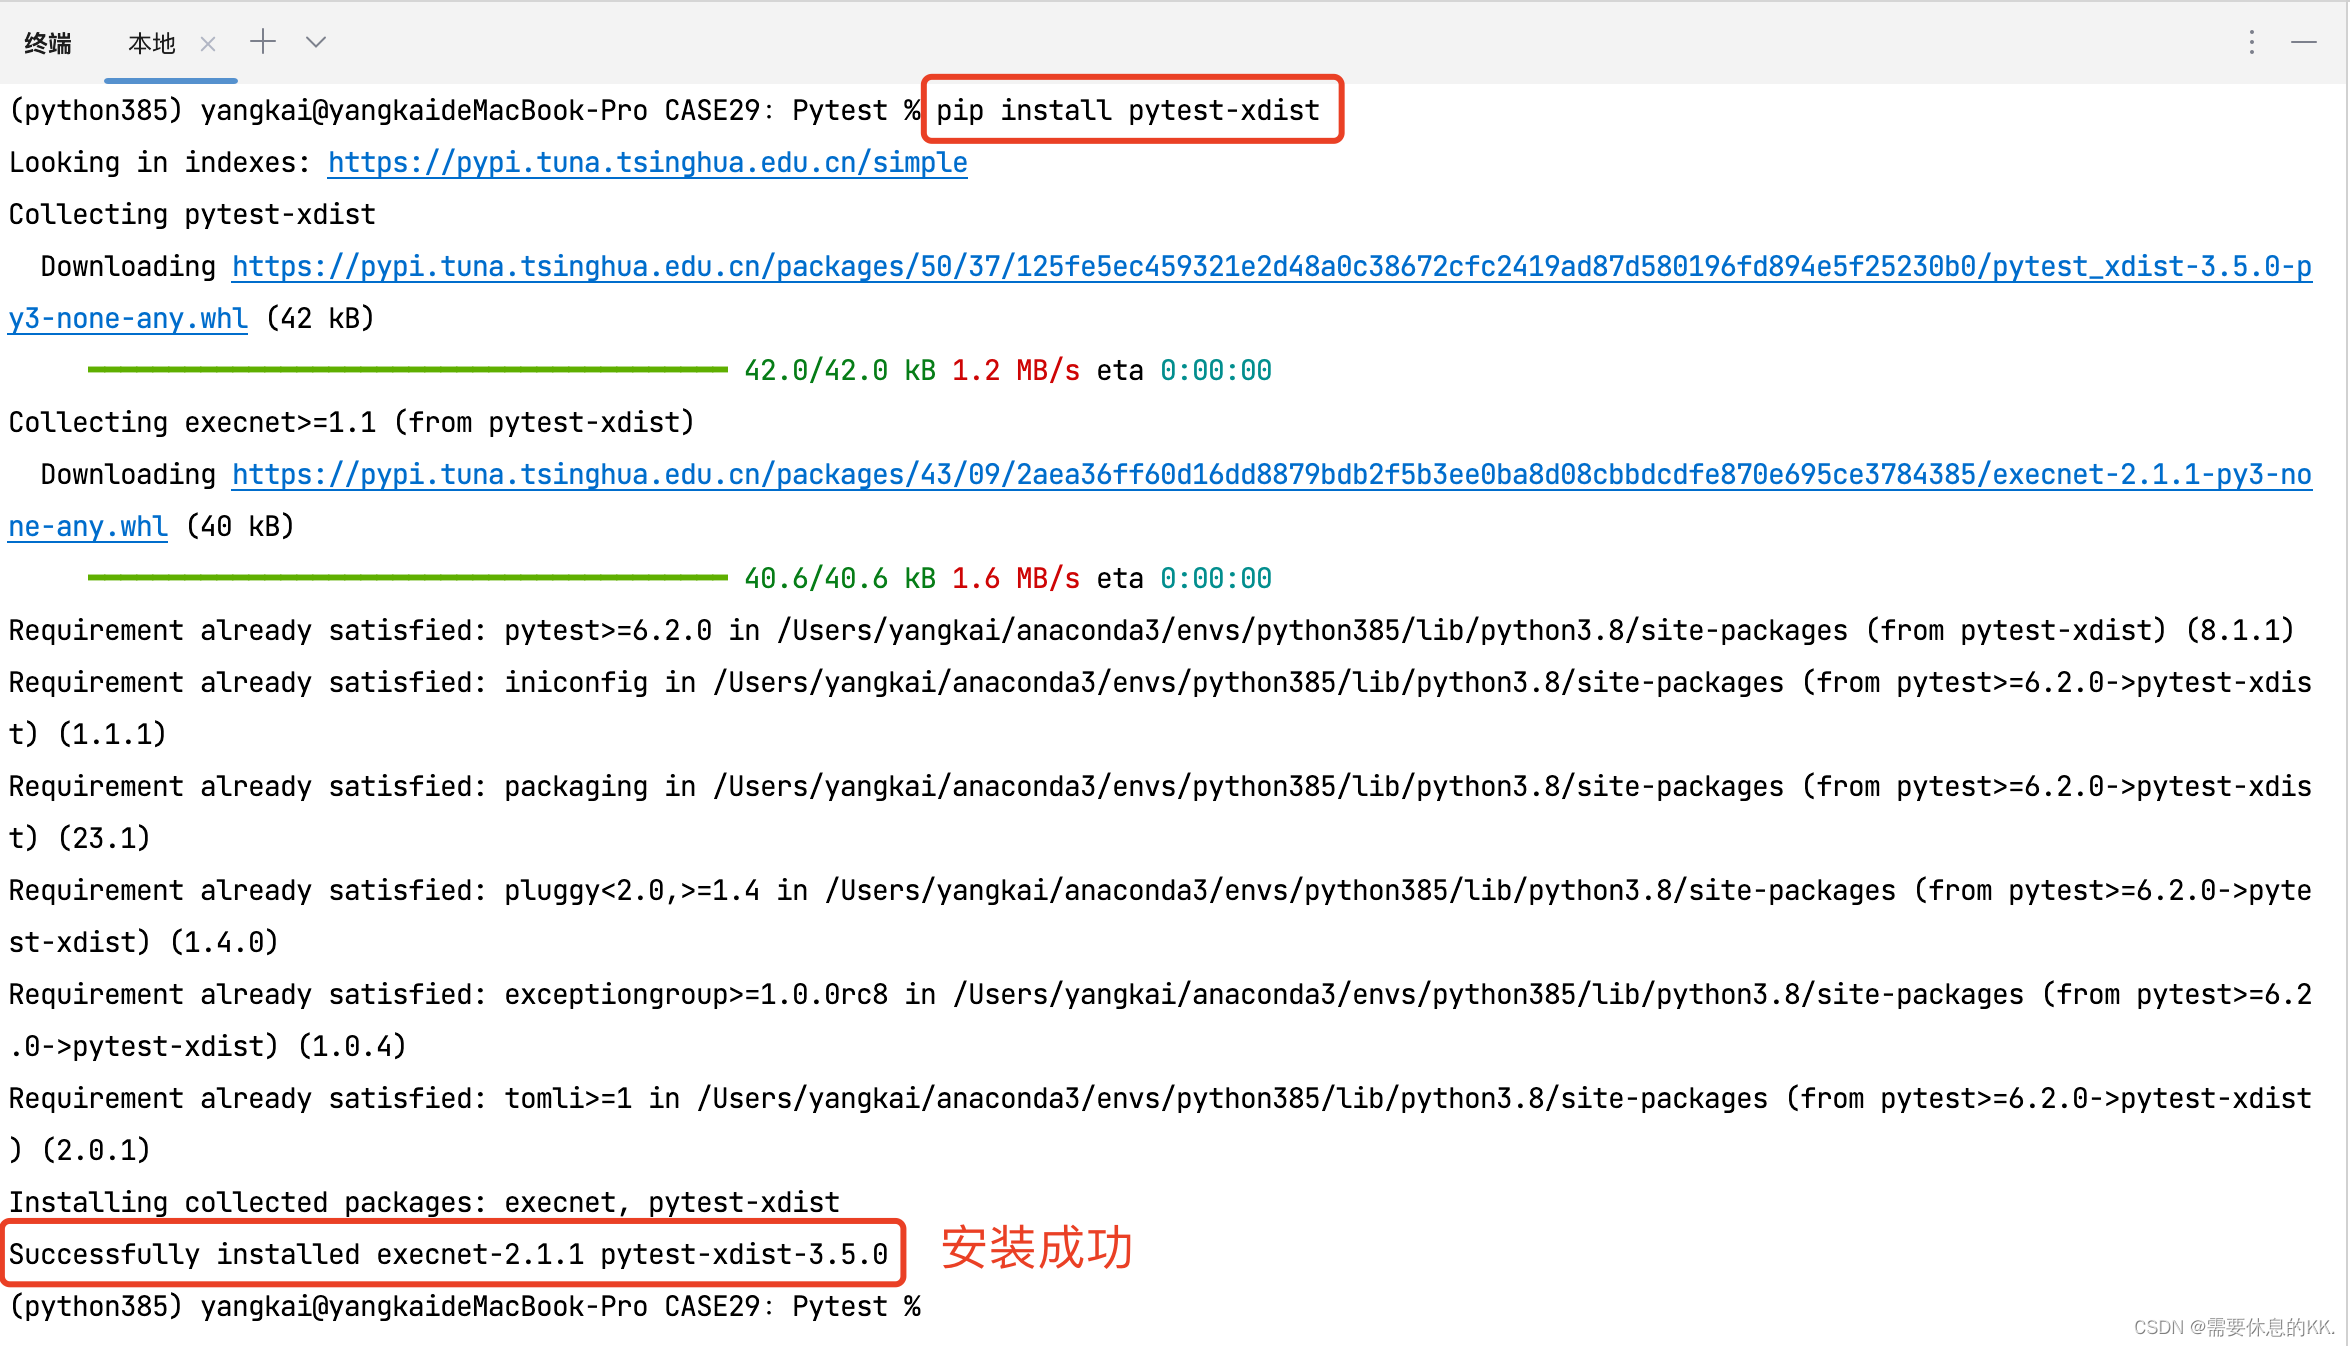Screen dimensions: 2350x1346
Task: Click the 'pip install pytest-xdist' command text
Action: (1128, 110)
